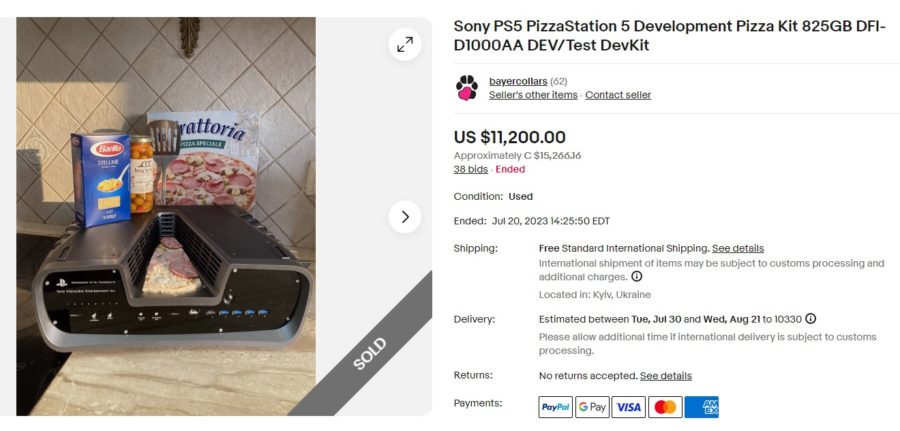The width and height of the screenshot is (900, 431).
Task: Go to next photo with right arrow
Action: (404, 216)
